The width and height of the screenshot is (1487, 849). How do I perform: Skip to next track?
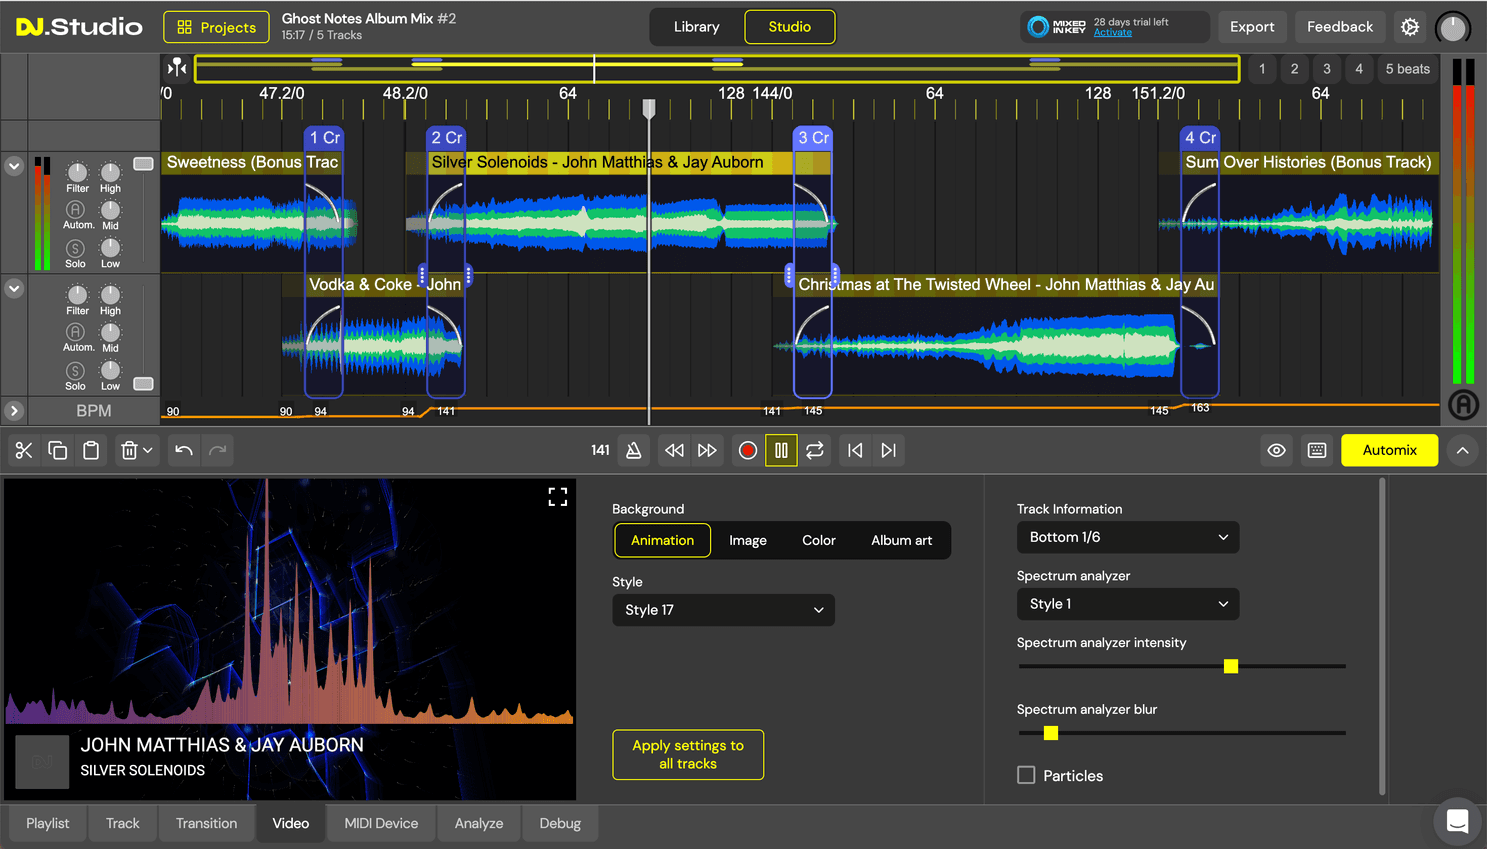click(x=888, y=451)
